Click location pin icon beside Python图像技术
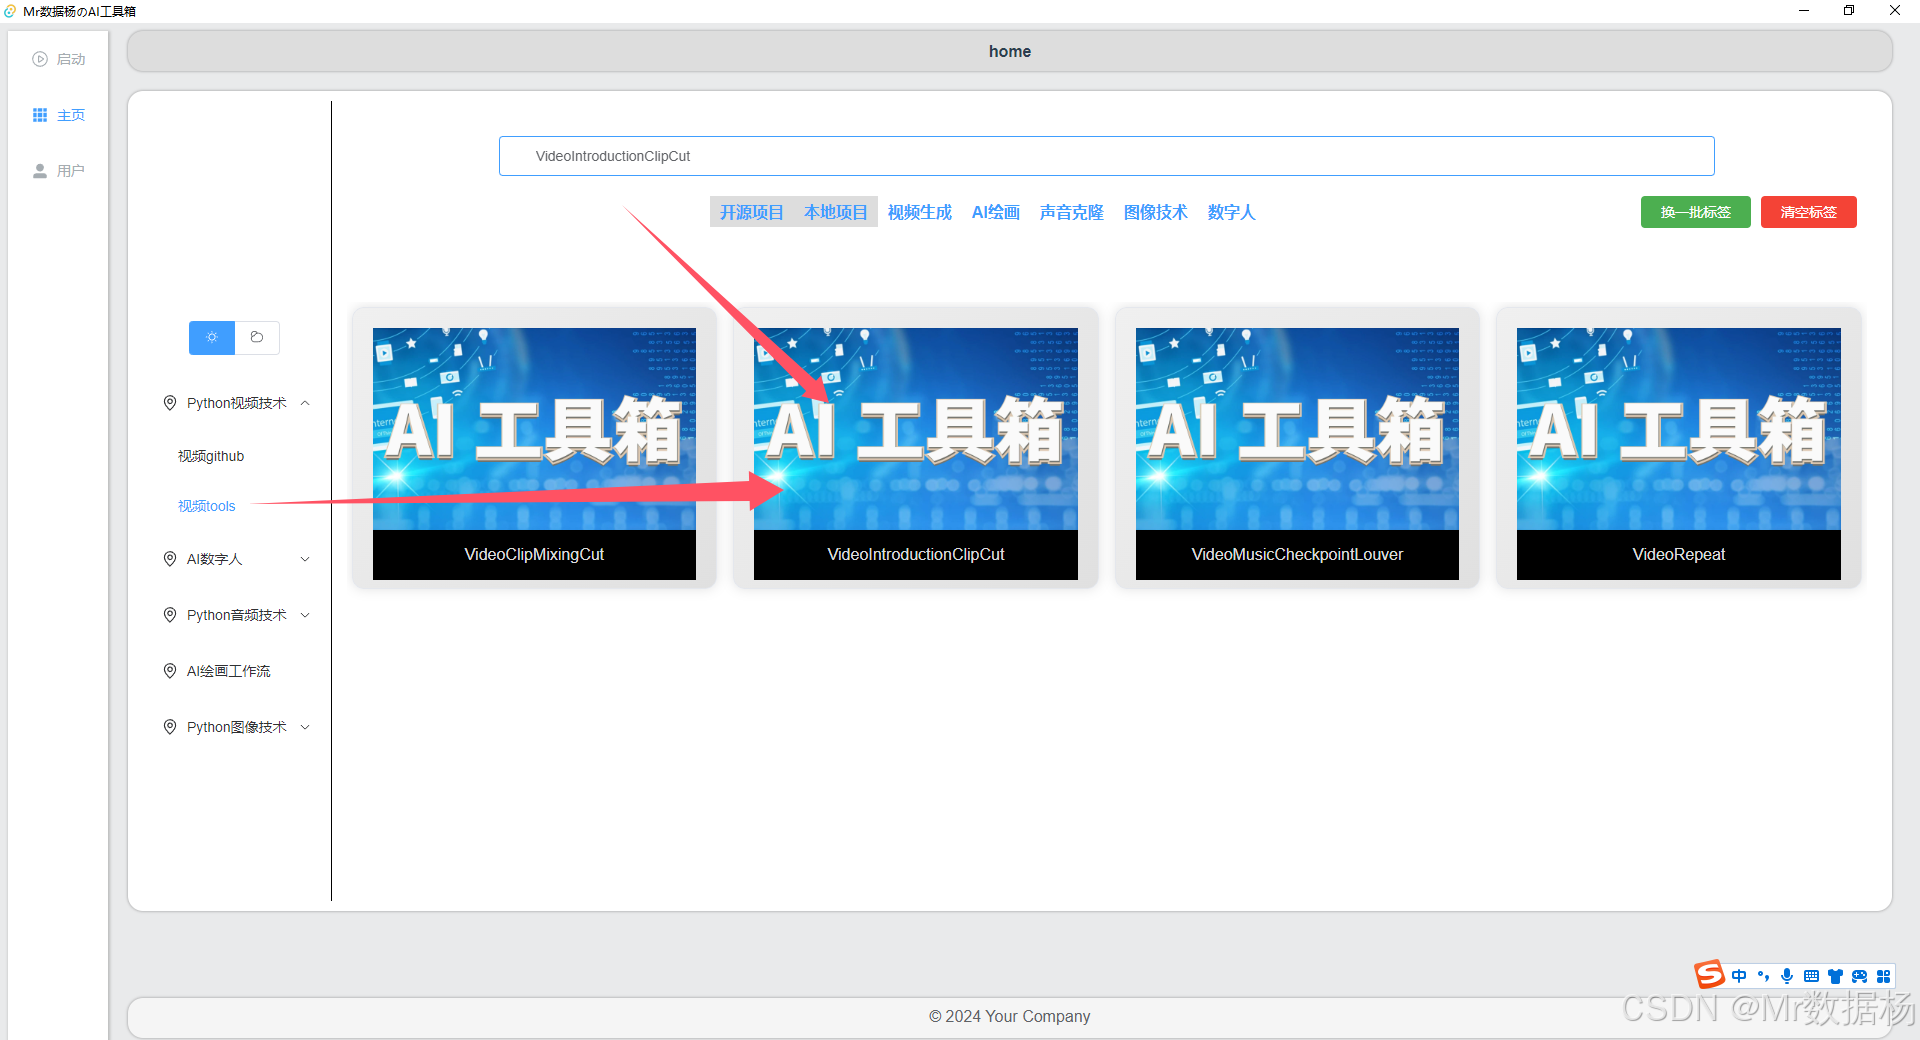This screenshot has height=1040, width=1920. tap(170, 727)
